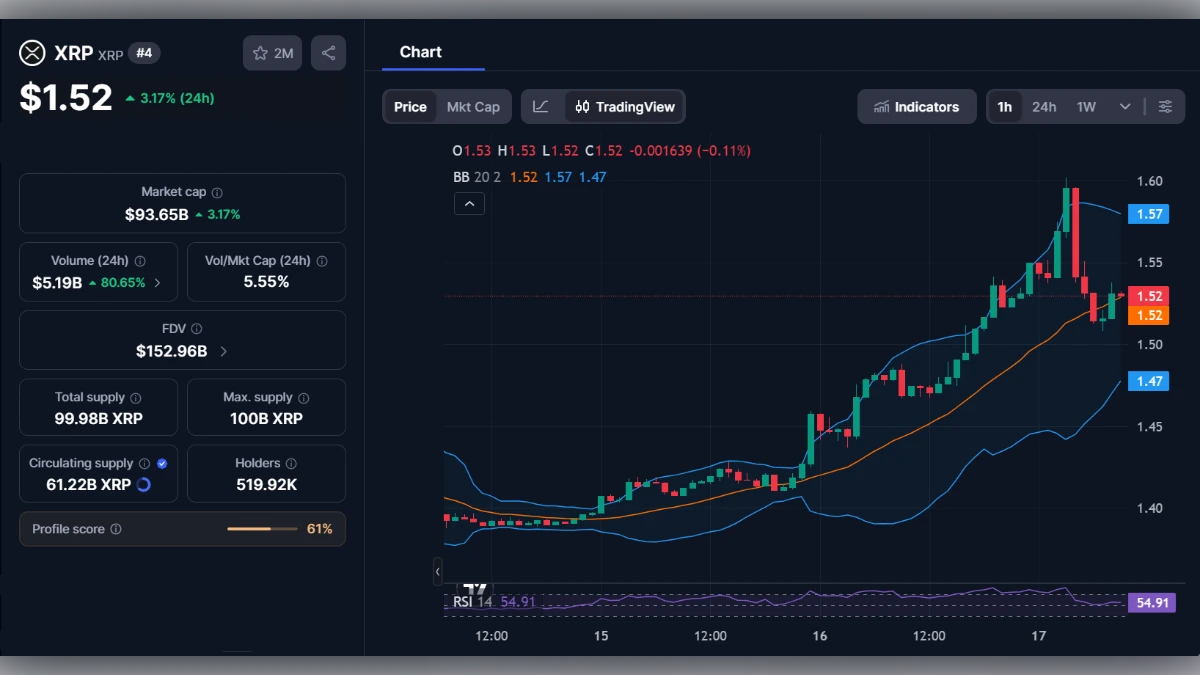The height and width of the screenshot is (675, 1200).
Task: Share the XRP page
Action: (x=328, y=53)
